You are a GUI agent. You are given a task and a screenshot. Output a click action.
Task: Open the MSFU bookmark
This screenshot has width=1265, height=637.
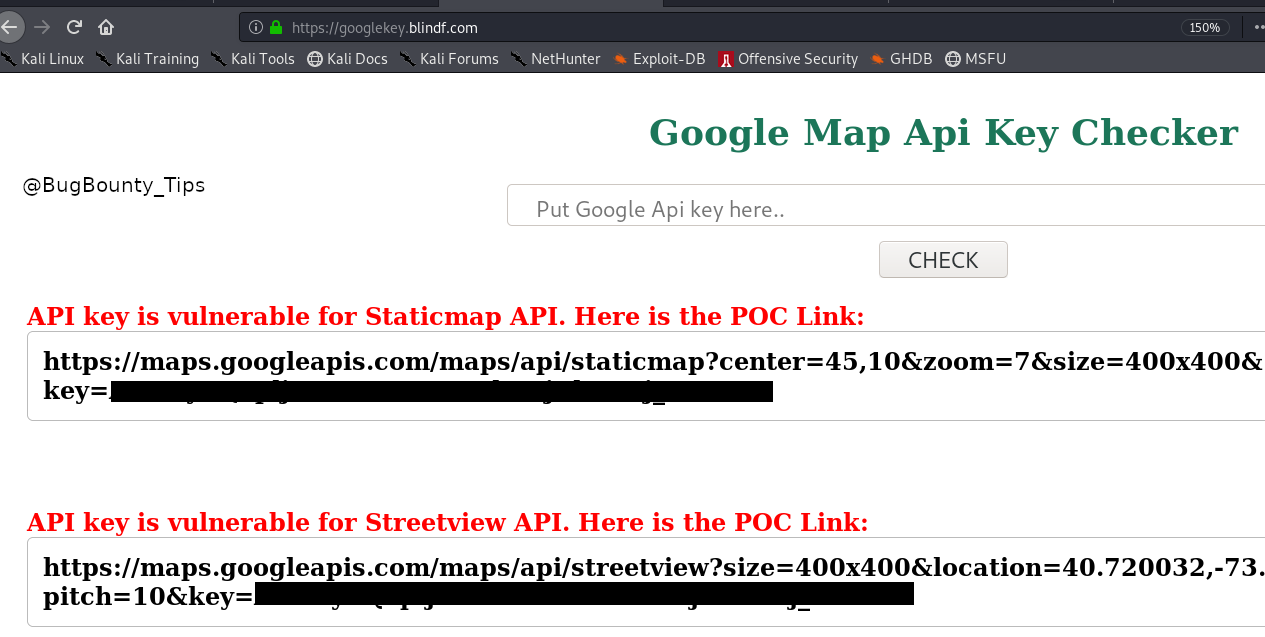pos(975,59)
